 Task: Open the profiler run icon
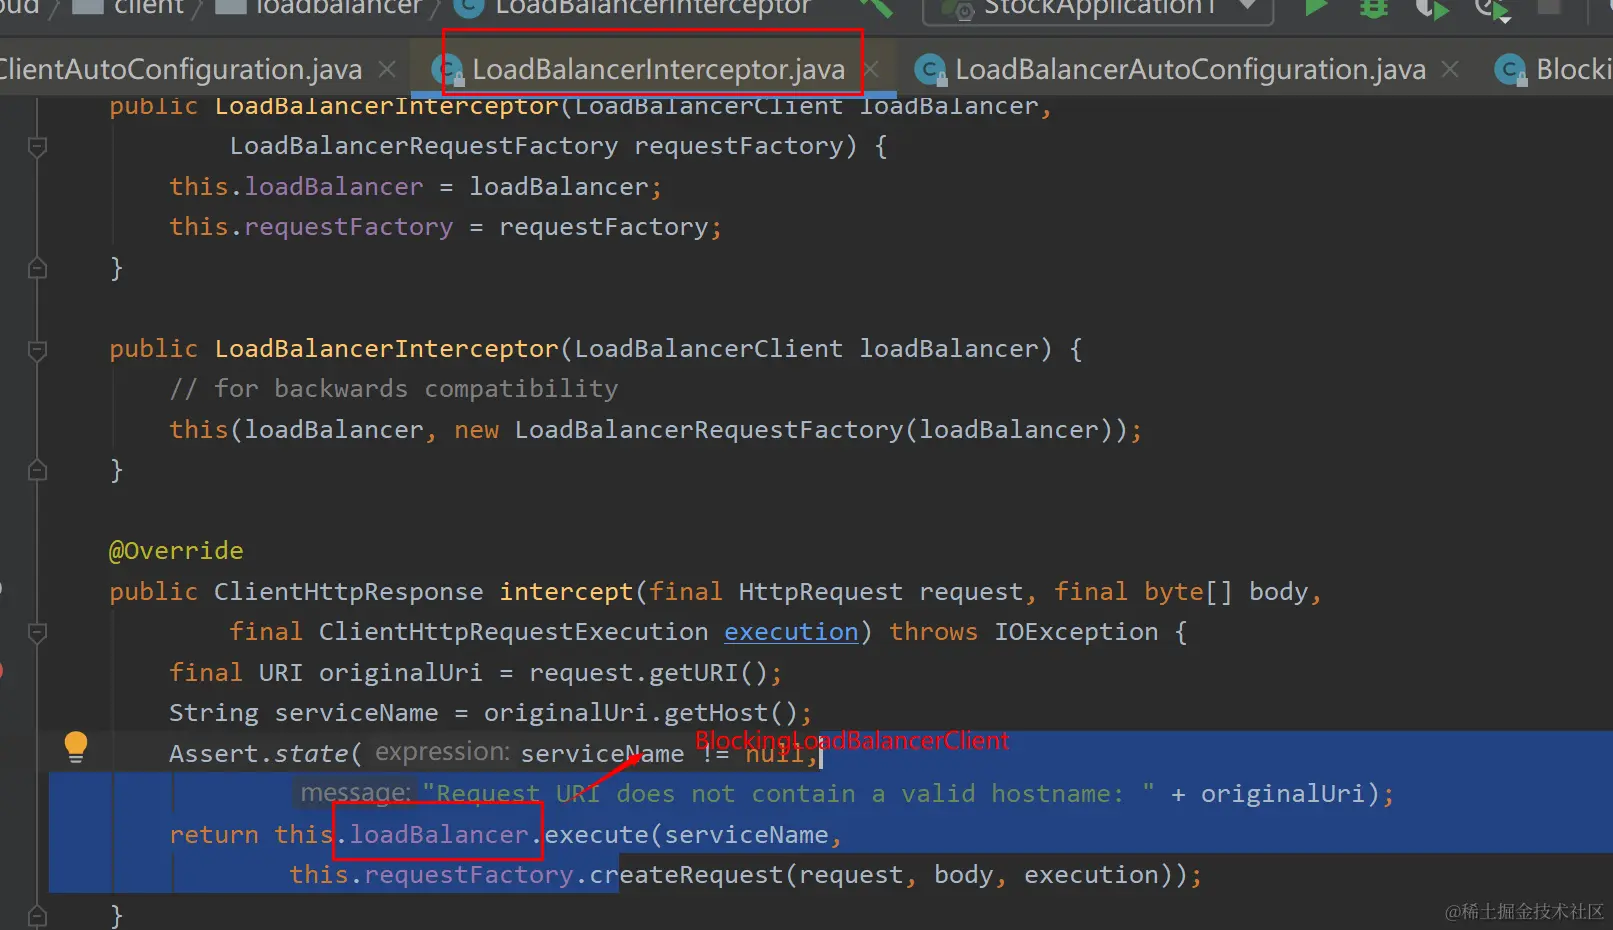tap(1492, 9)
